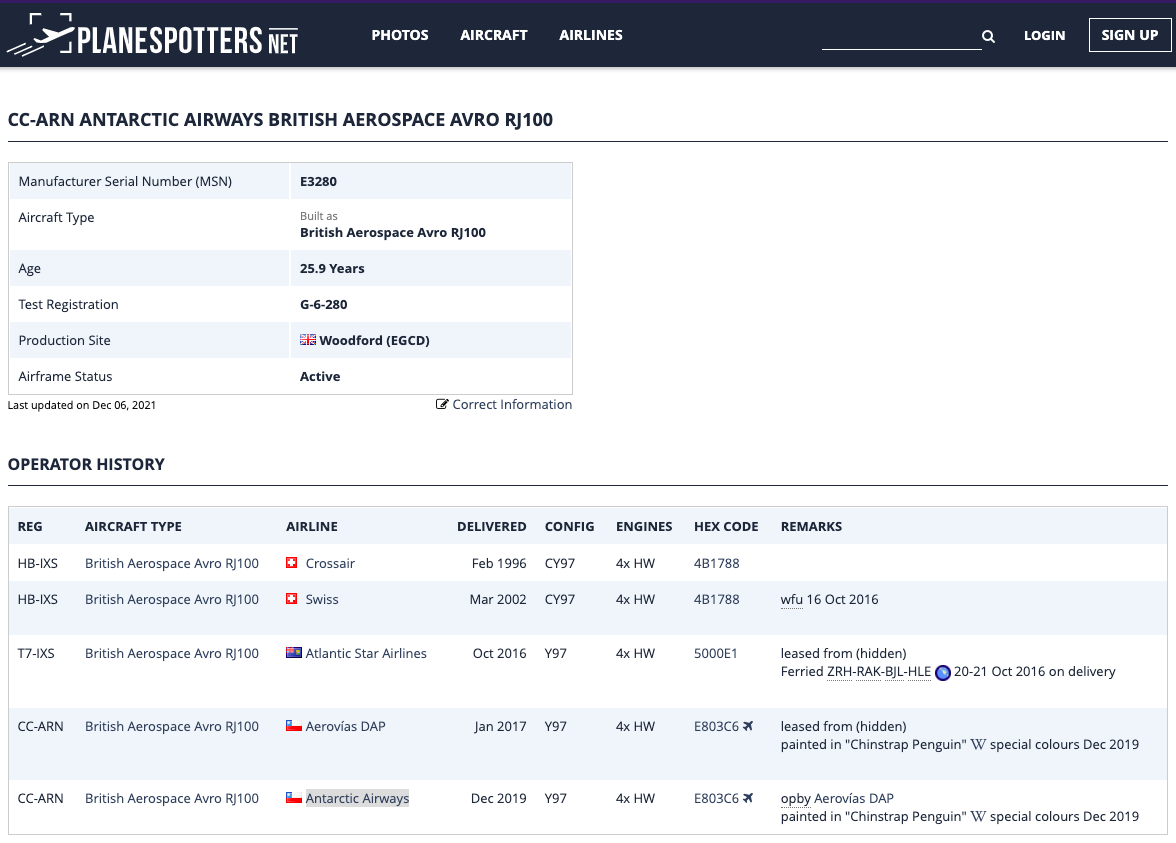The image size is (1176, 843).
Task: Click aircraft type link in Crossair row
Action: 172,563
